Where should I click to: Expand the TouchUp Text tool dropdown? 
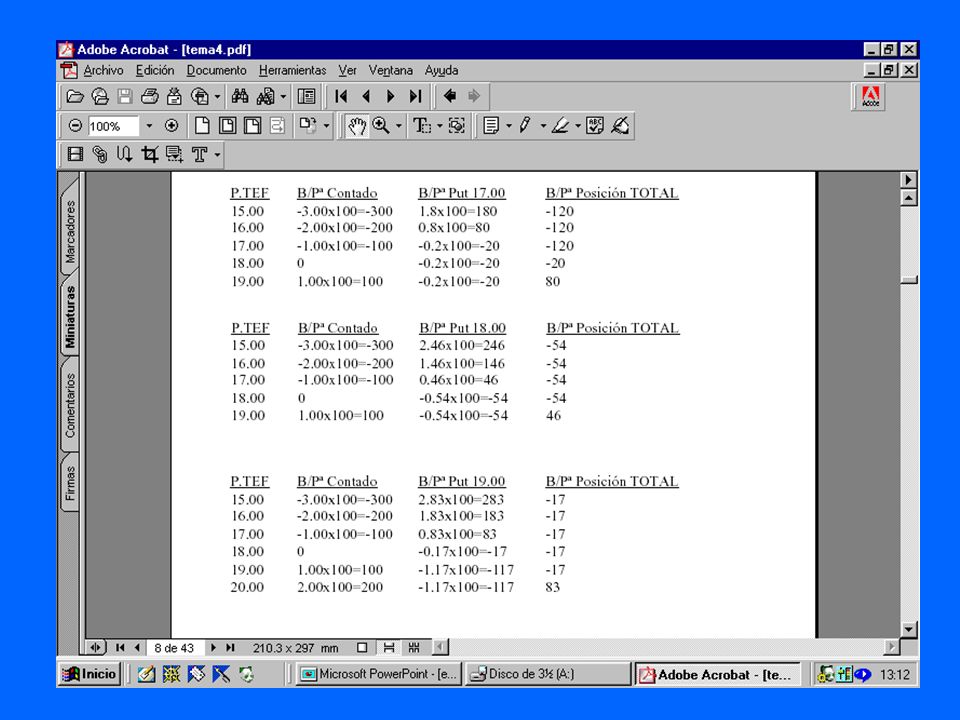click(x=217, y=155)
